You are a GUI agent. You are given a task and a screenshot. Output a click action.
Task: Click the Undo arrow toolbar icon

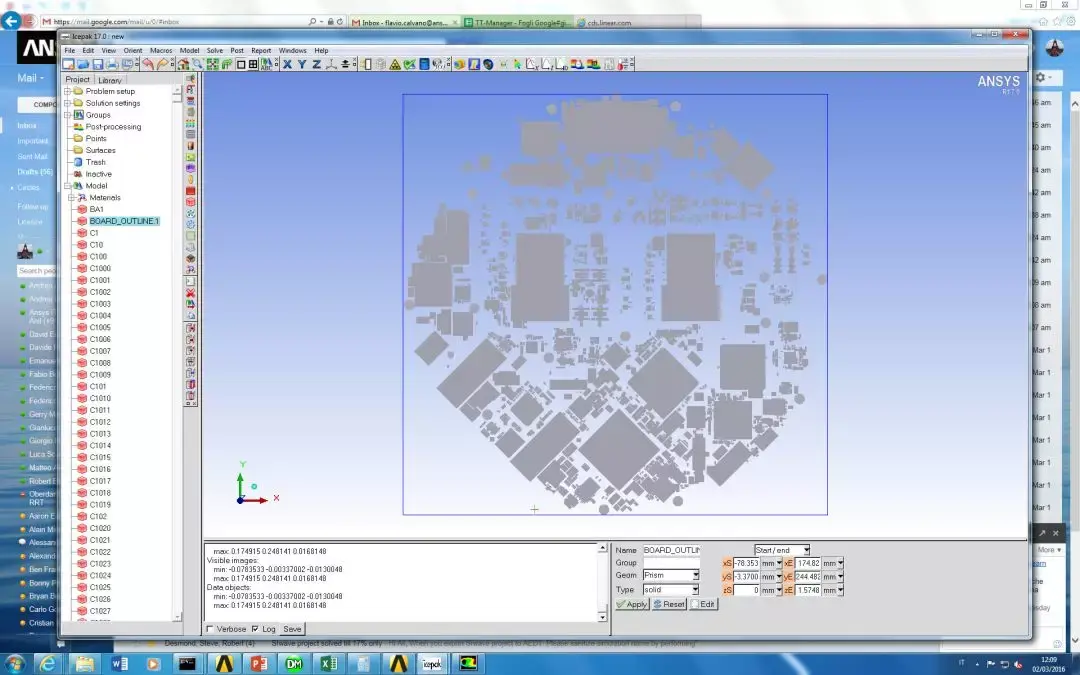(x=148, y=64)
